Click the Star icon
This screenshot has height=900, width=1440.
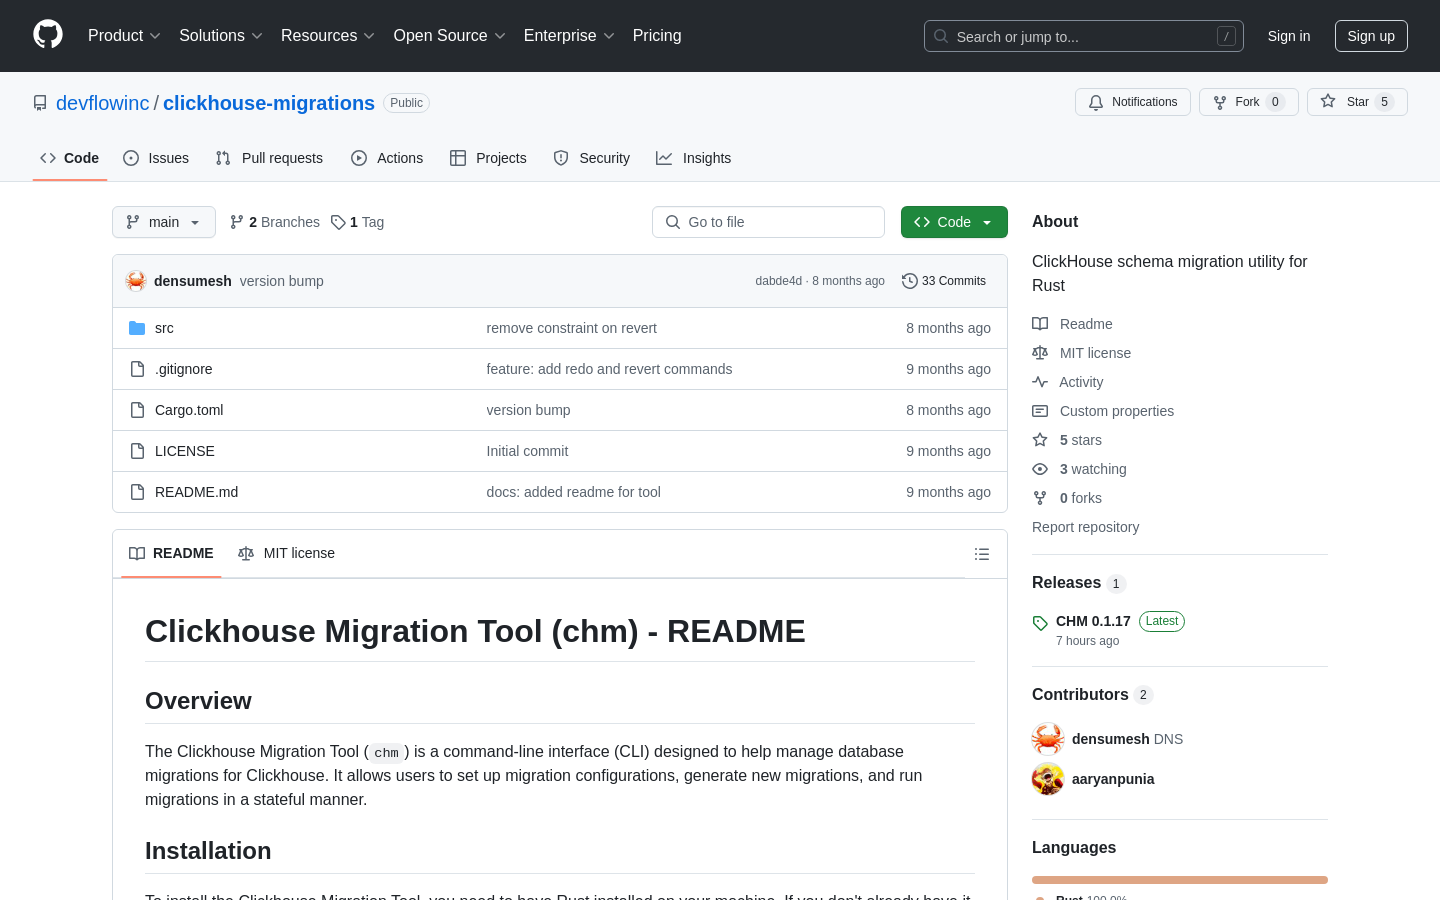(x=1328, y=101)
